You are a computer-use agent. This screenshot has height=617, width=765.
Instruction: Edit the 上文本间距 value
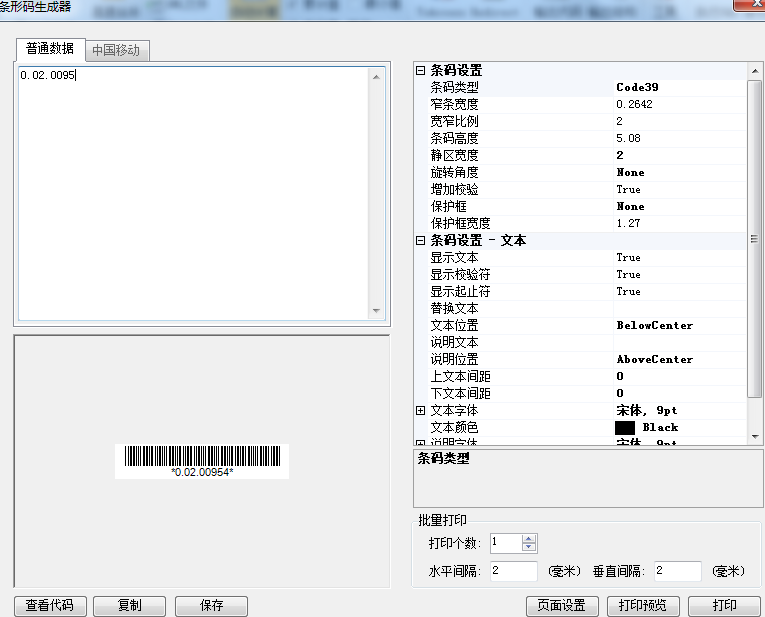click(x=680, y=377)
